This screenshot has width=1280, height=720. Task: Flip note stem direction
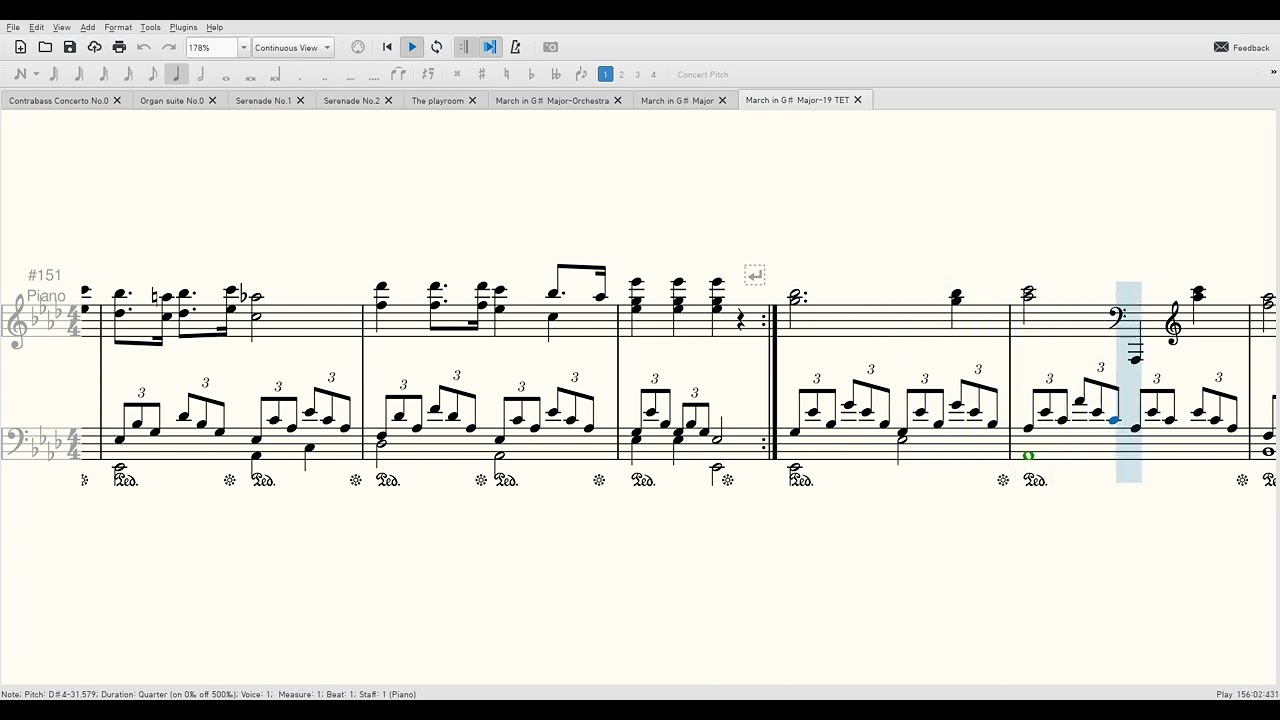pos(581,74)
